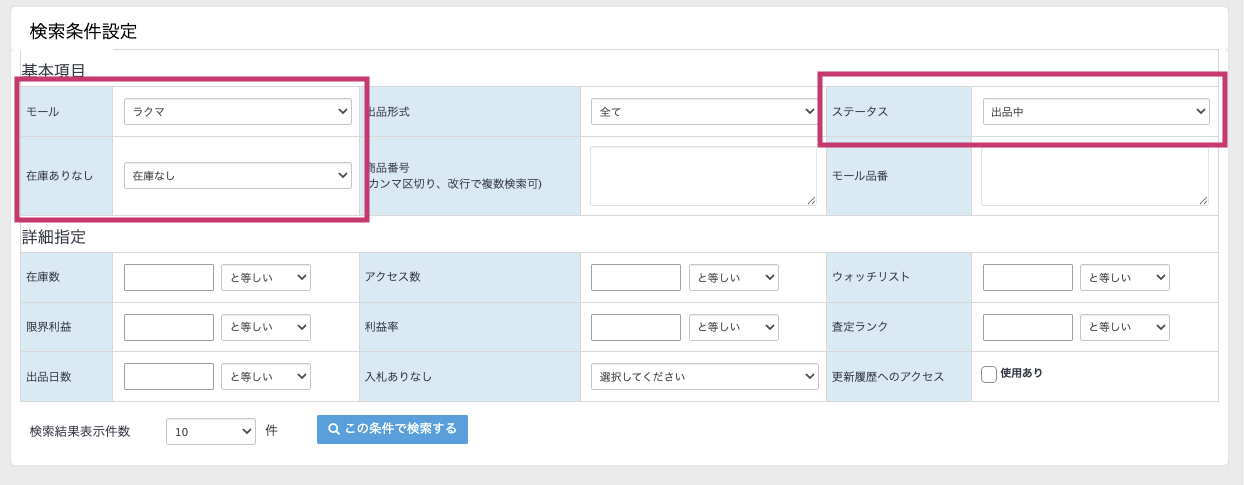Click the search button with magnifier icon
The image size is (1244, 485).
pyautogui.click(x=392, y=429)
